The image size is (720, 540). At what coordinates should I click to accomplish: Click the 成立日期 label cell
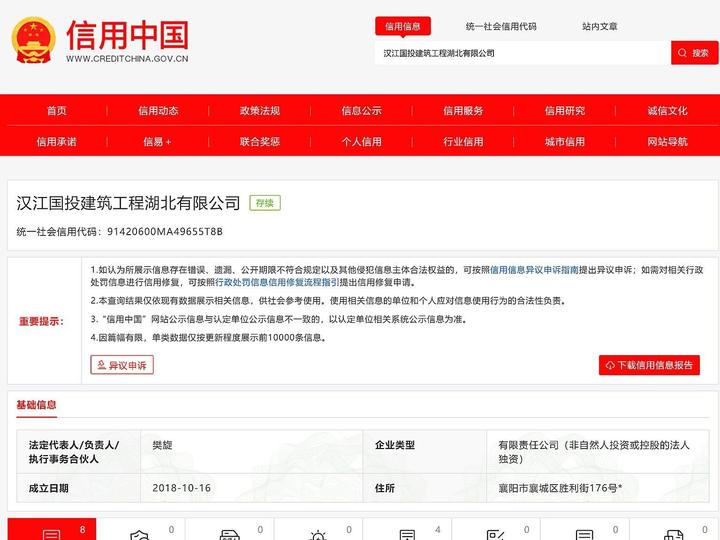pyautogui.click(x=79, y=488)
